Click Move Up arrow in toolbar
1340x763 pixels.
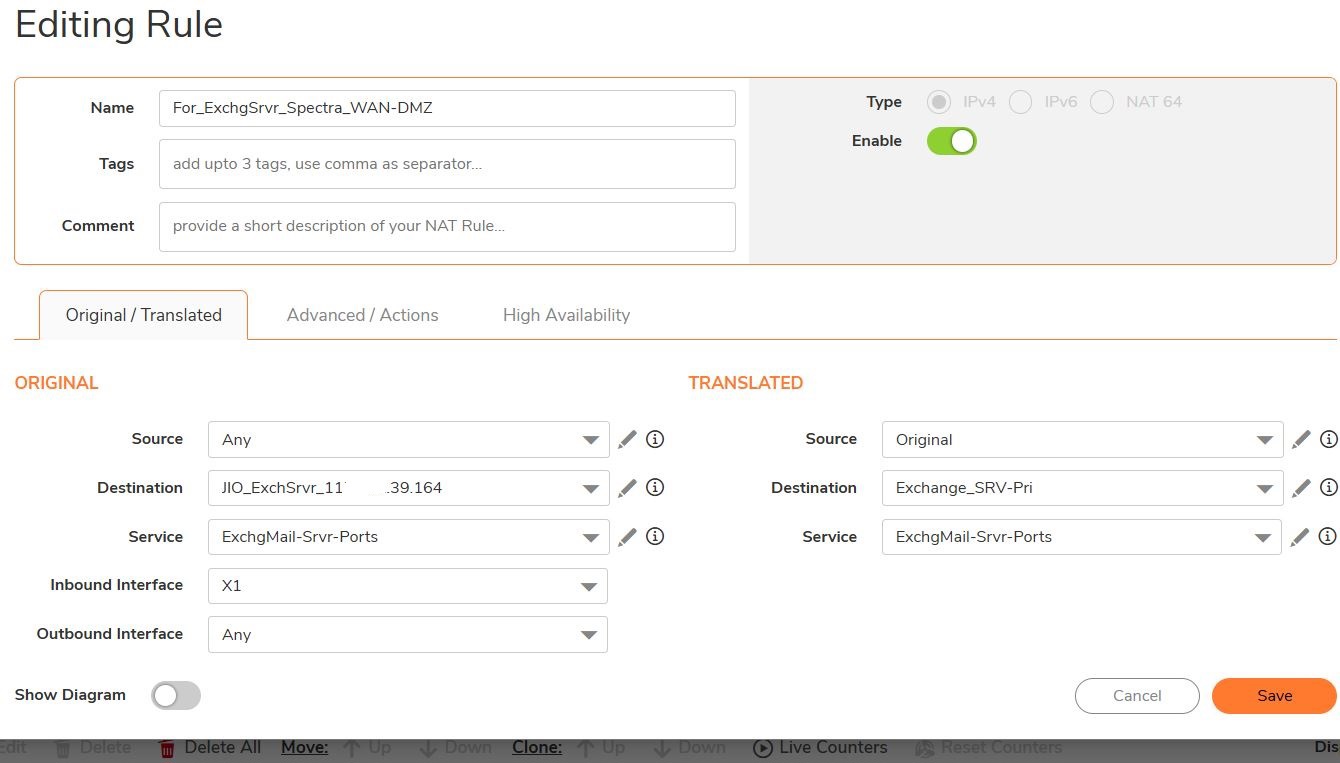click(351, 748)
